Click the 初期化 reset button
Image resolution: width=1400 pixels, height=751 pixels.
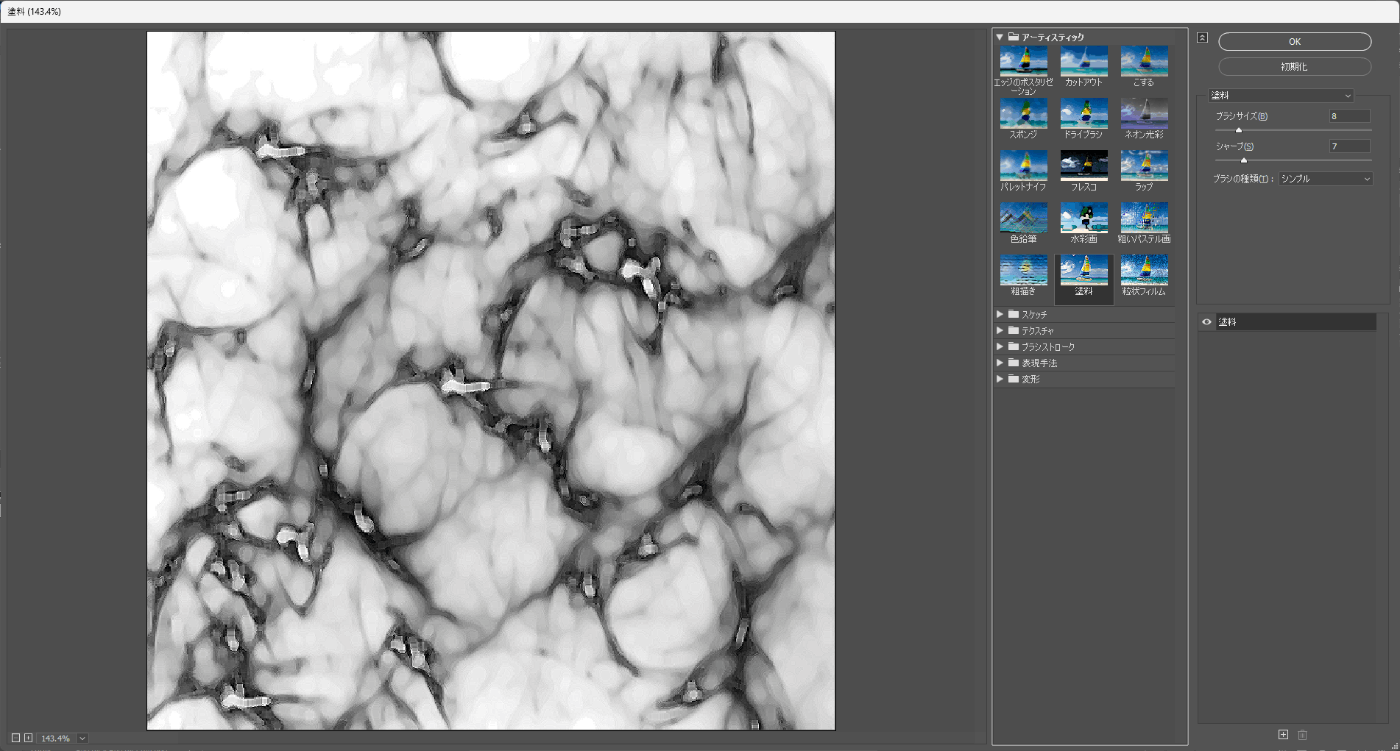pyautogui.click(x=1295, y=66)
